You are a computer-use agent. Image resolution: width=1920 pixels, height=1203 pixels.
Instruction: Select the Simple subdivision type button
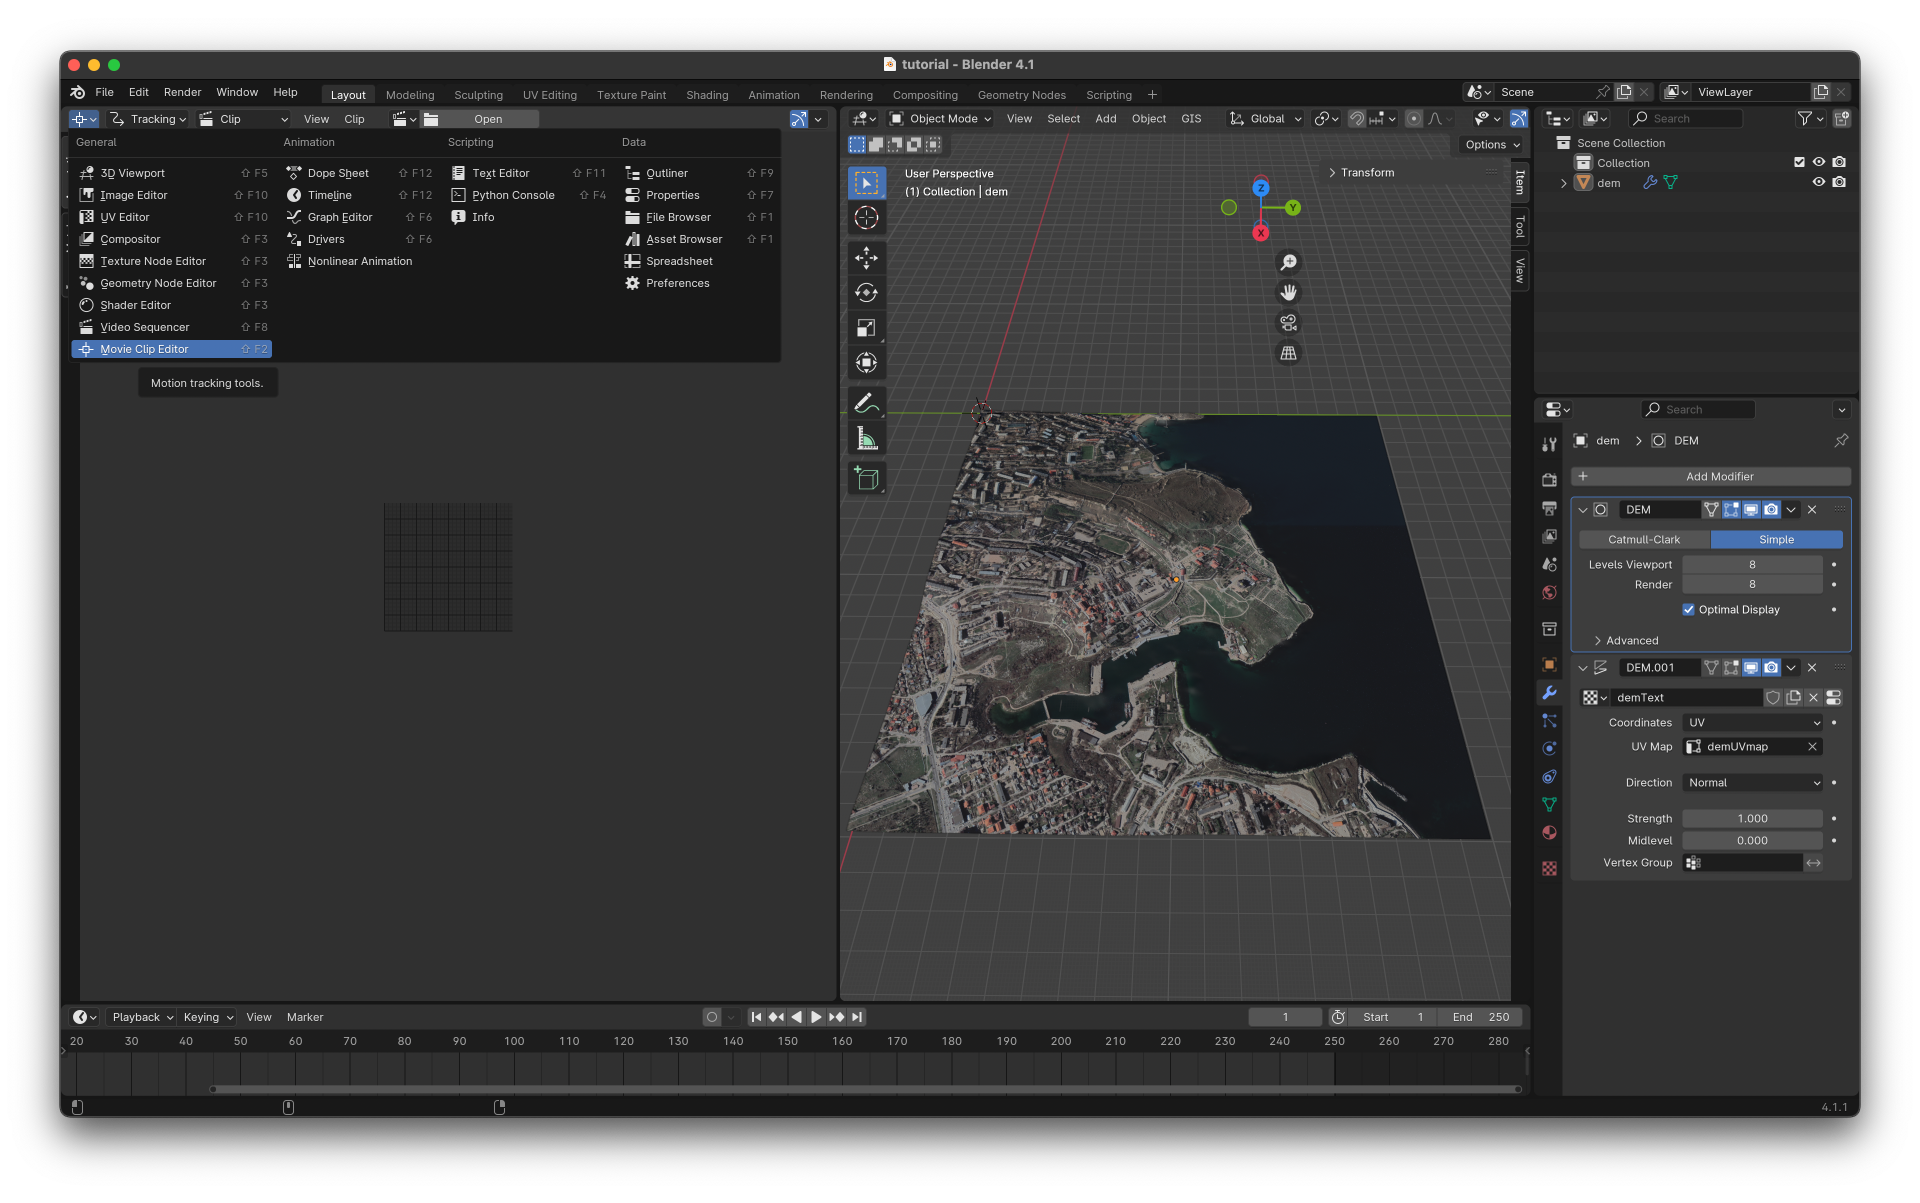(1776, 540)
